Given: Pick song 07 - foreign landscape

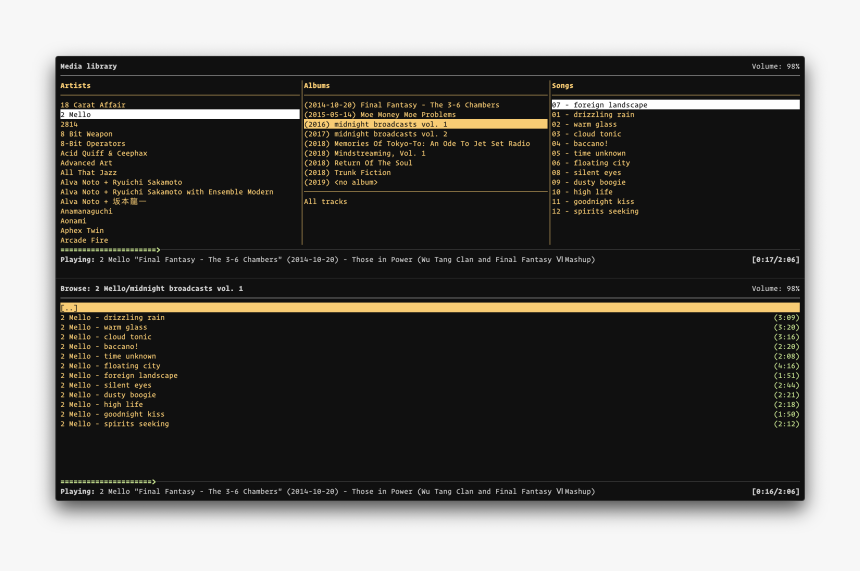Looking at the screenshot, I should (x=599, y=105).
